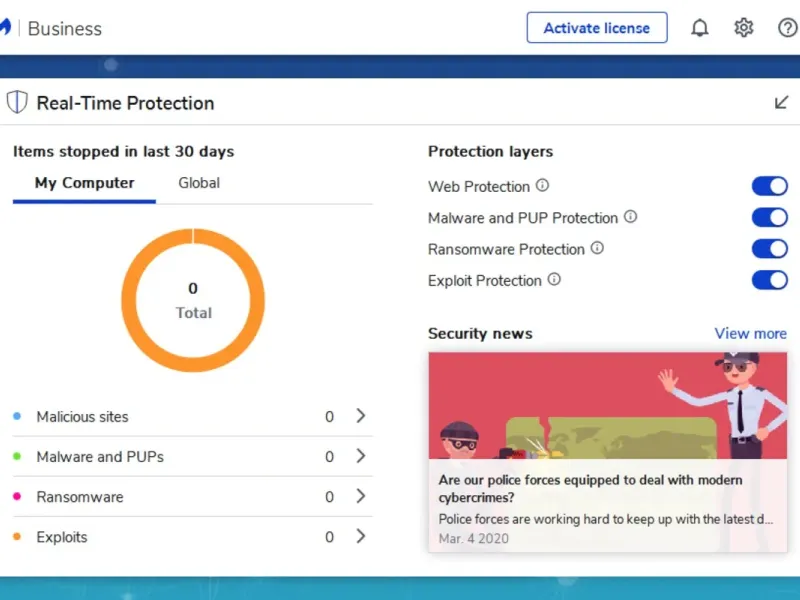This screenshot has height=600, width=800.
Task: Click the Web Protection info icon
Action: point(543,186)
